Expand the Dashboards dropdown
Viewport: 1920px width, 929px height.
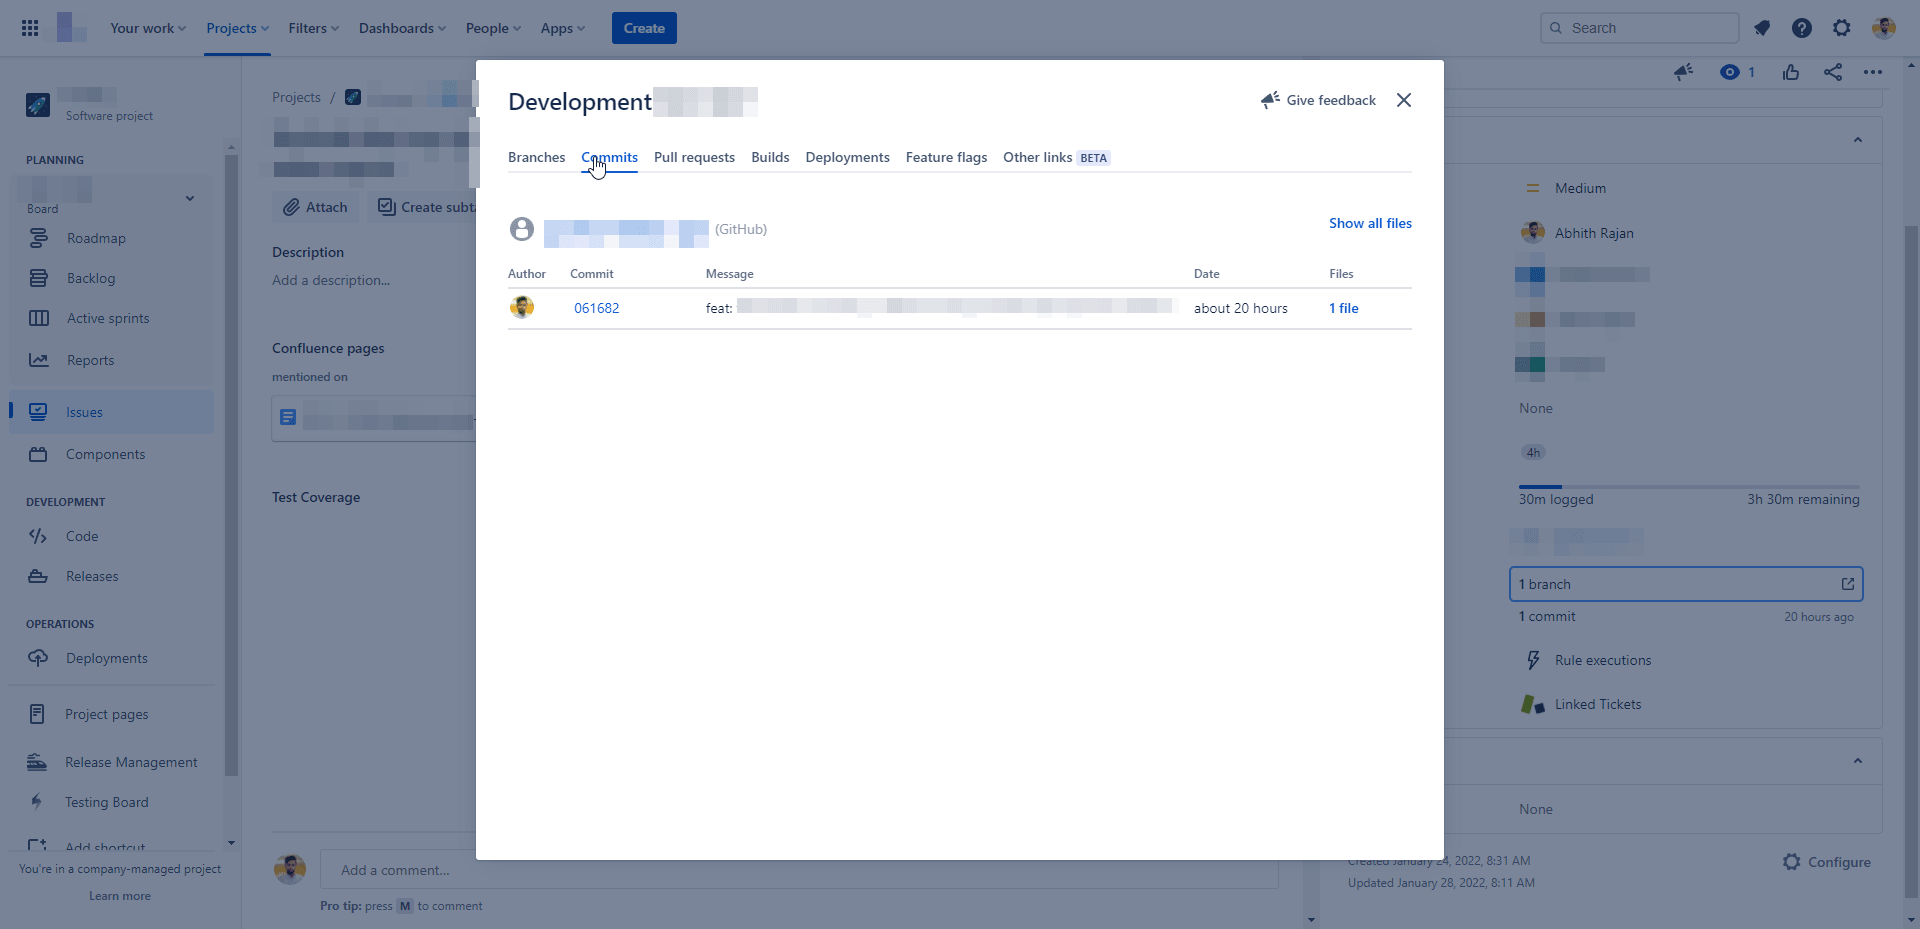(401, 28)
